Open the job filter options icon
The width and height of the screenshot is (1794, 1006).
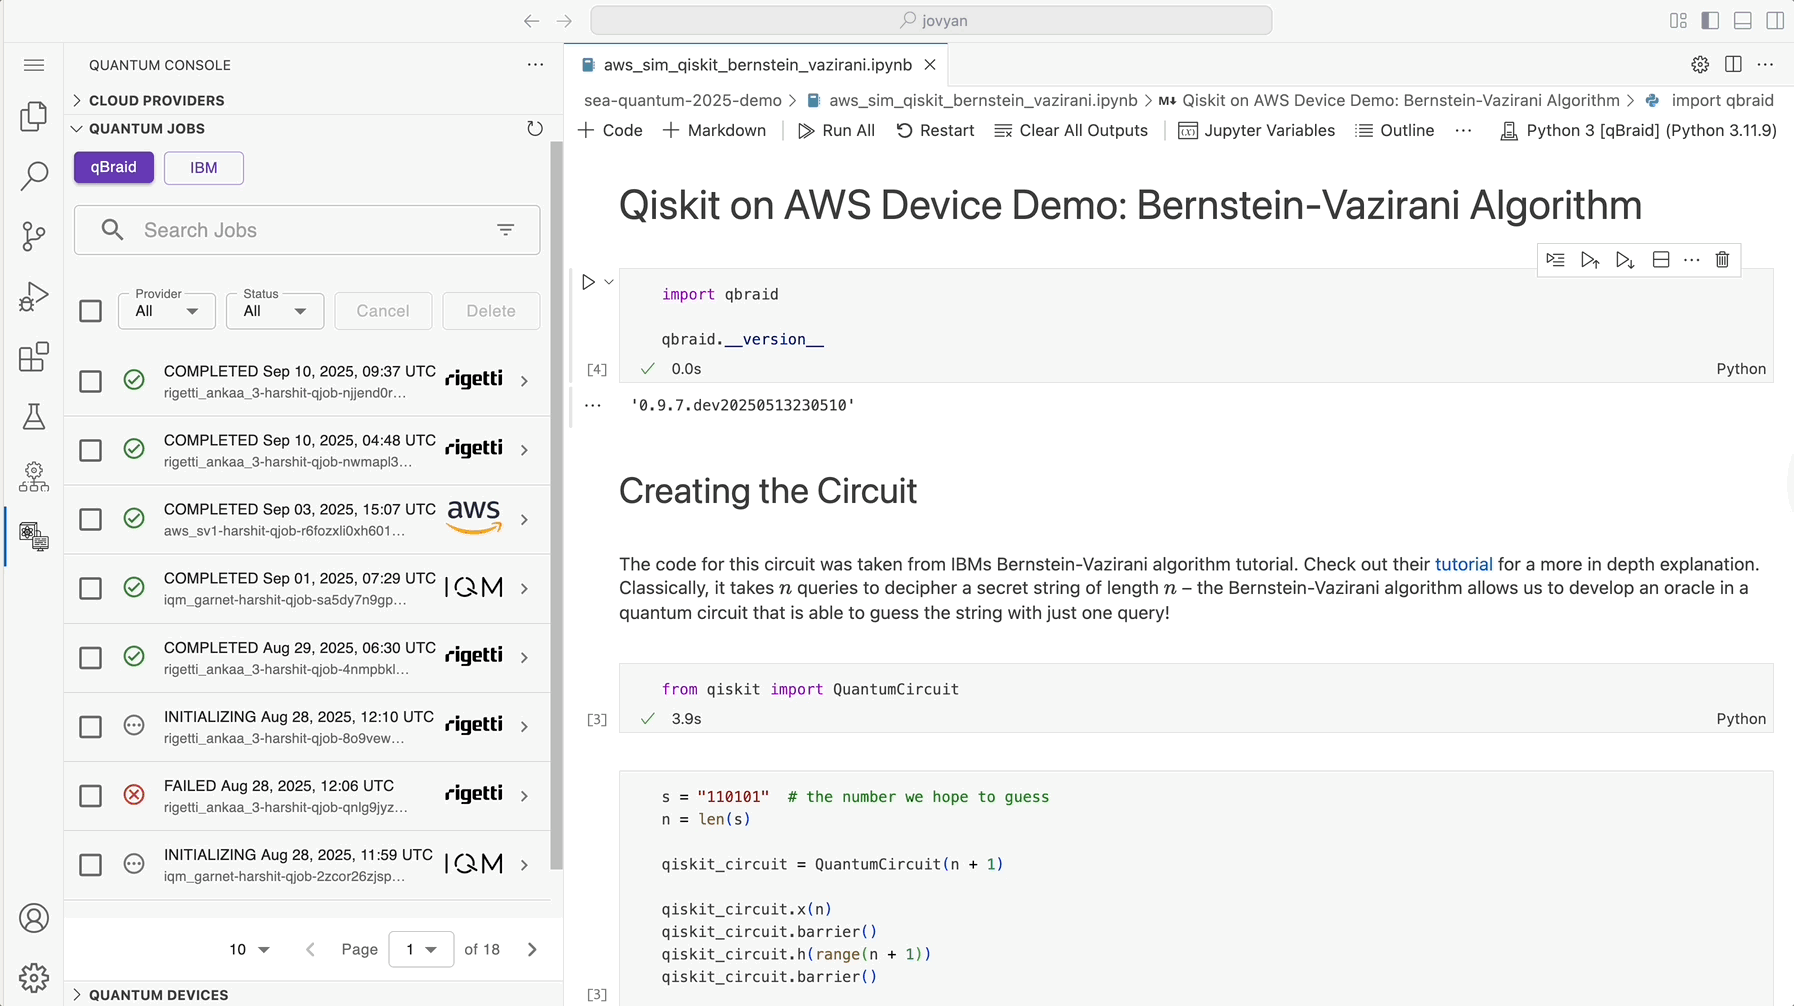(506, 230)
